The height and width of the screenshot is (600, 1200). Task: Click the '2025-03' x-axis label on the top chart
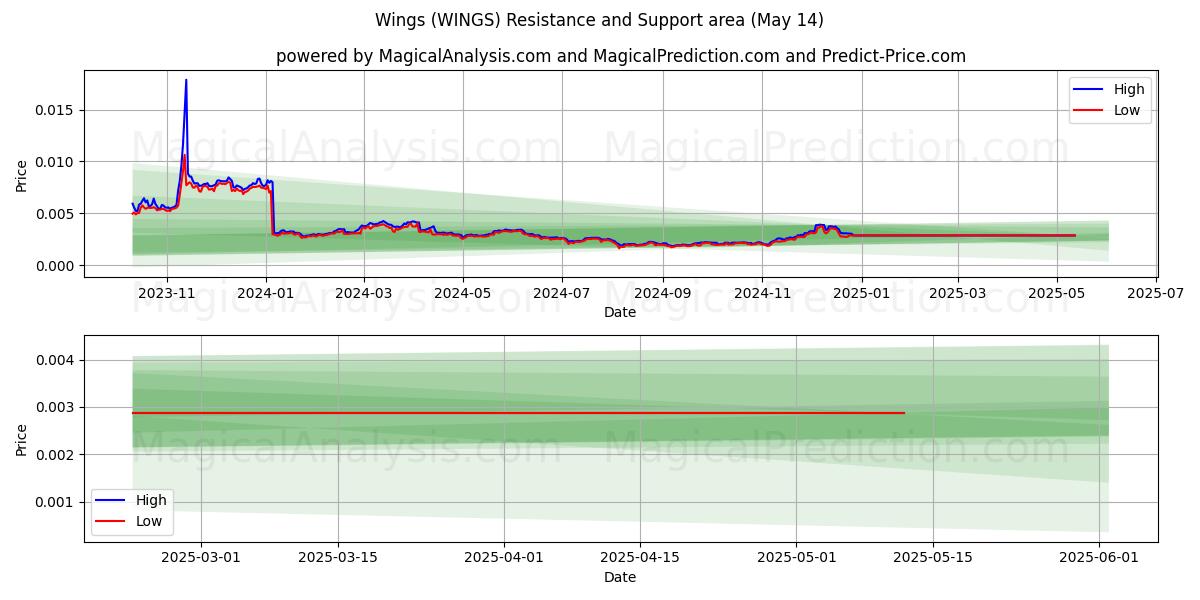point(957,293)
